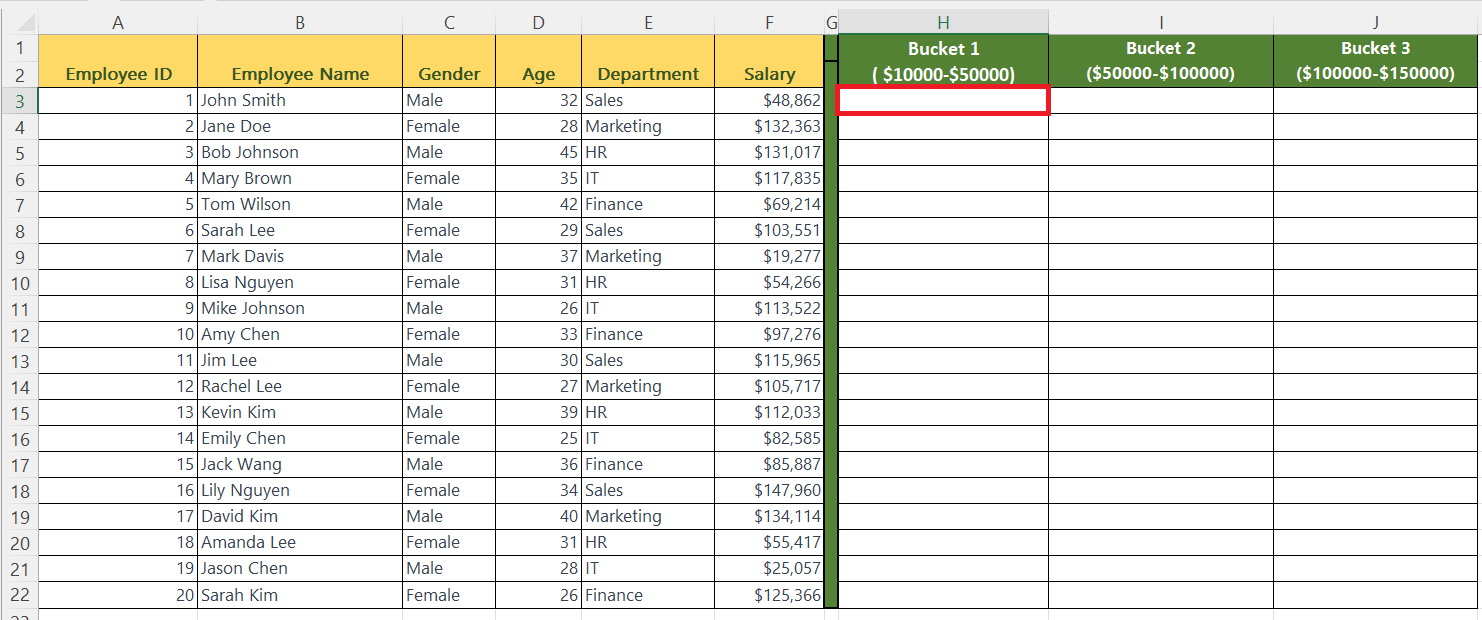1482x620 pixels.
Task: Click the Bucket 1 green header cell
Action: (942, 58)
